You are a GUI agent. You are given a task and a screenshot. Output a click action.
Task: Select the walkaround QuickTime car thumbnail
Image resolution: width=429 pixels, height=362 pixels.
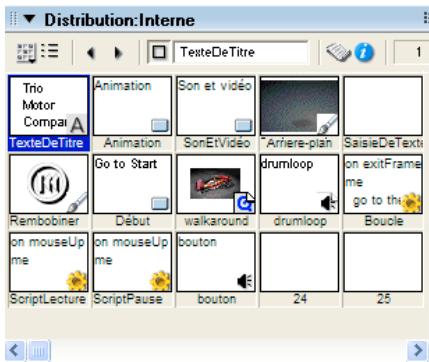coord(216,184)
